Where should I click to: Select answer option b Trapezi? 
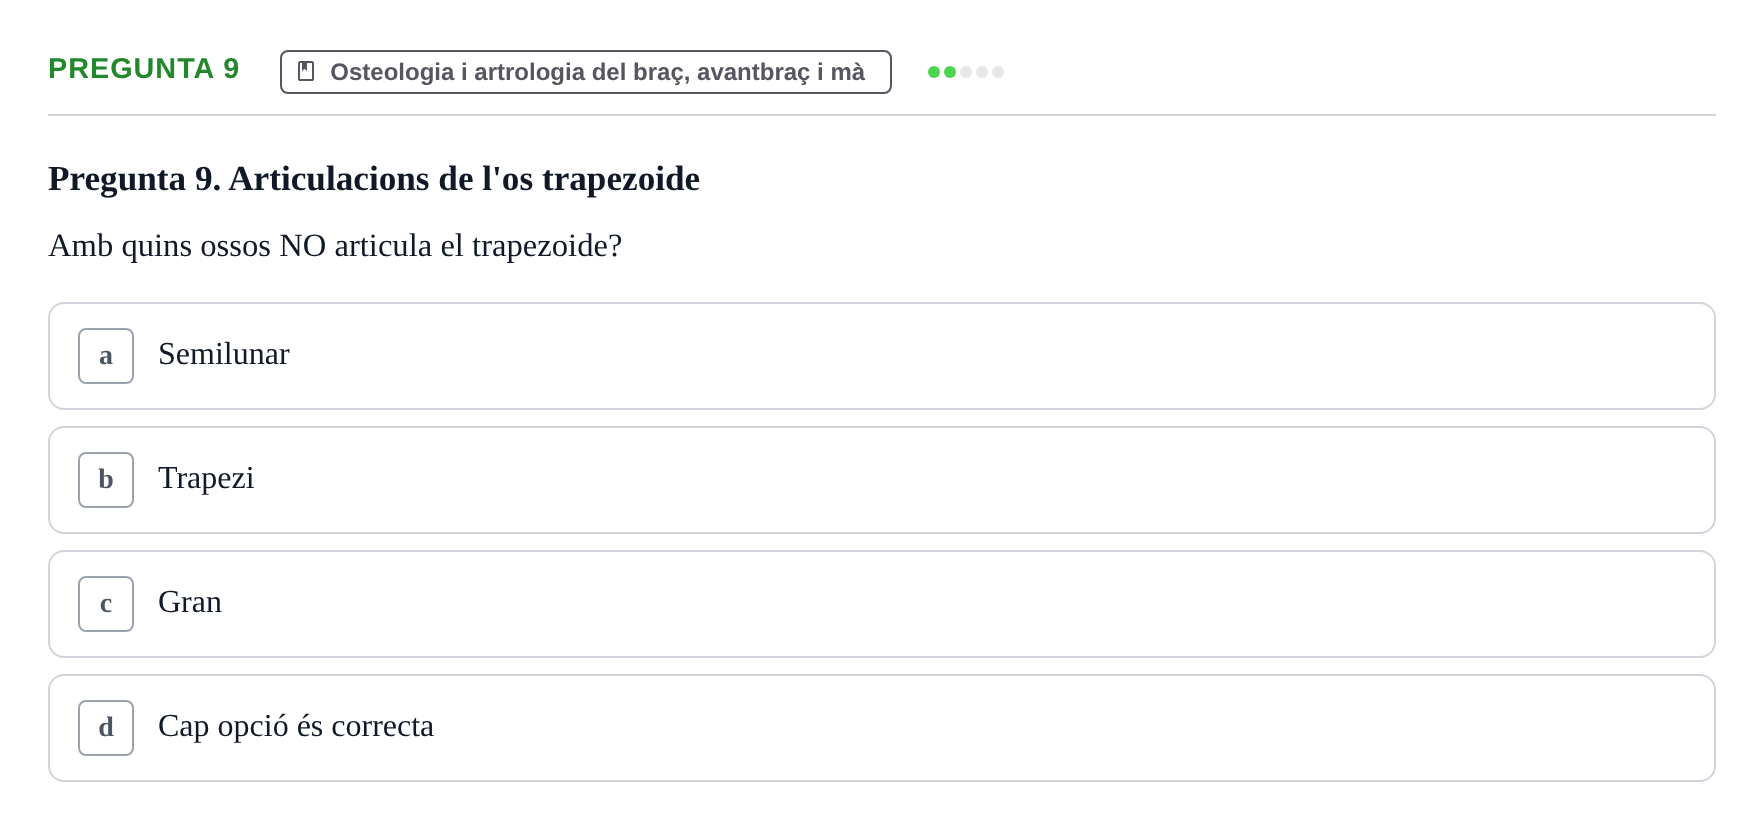(x=882, y=480)
